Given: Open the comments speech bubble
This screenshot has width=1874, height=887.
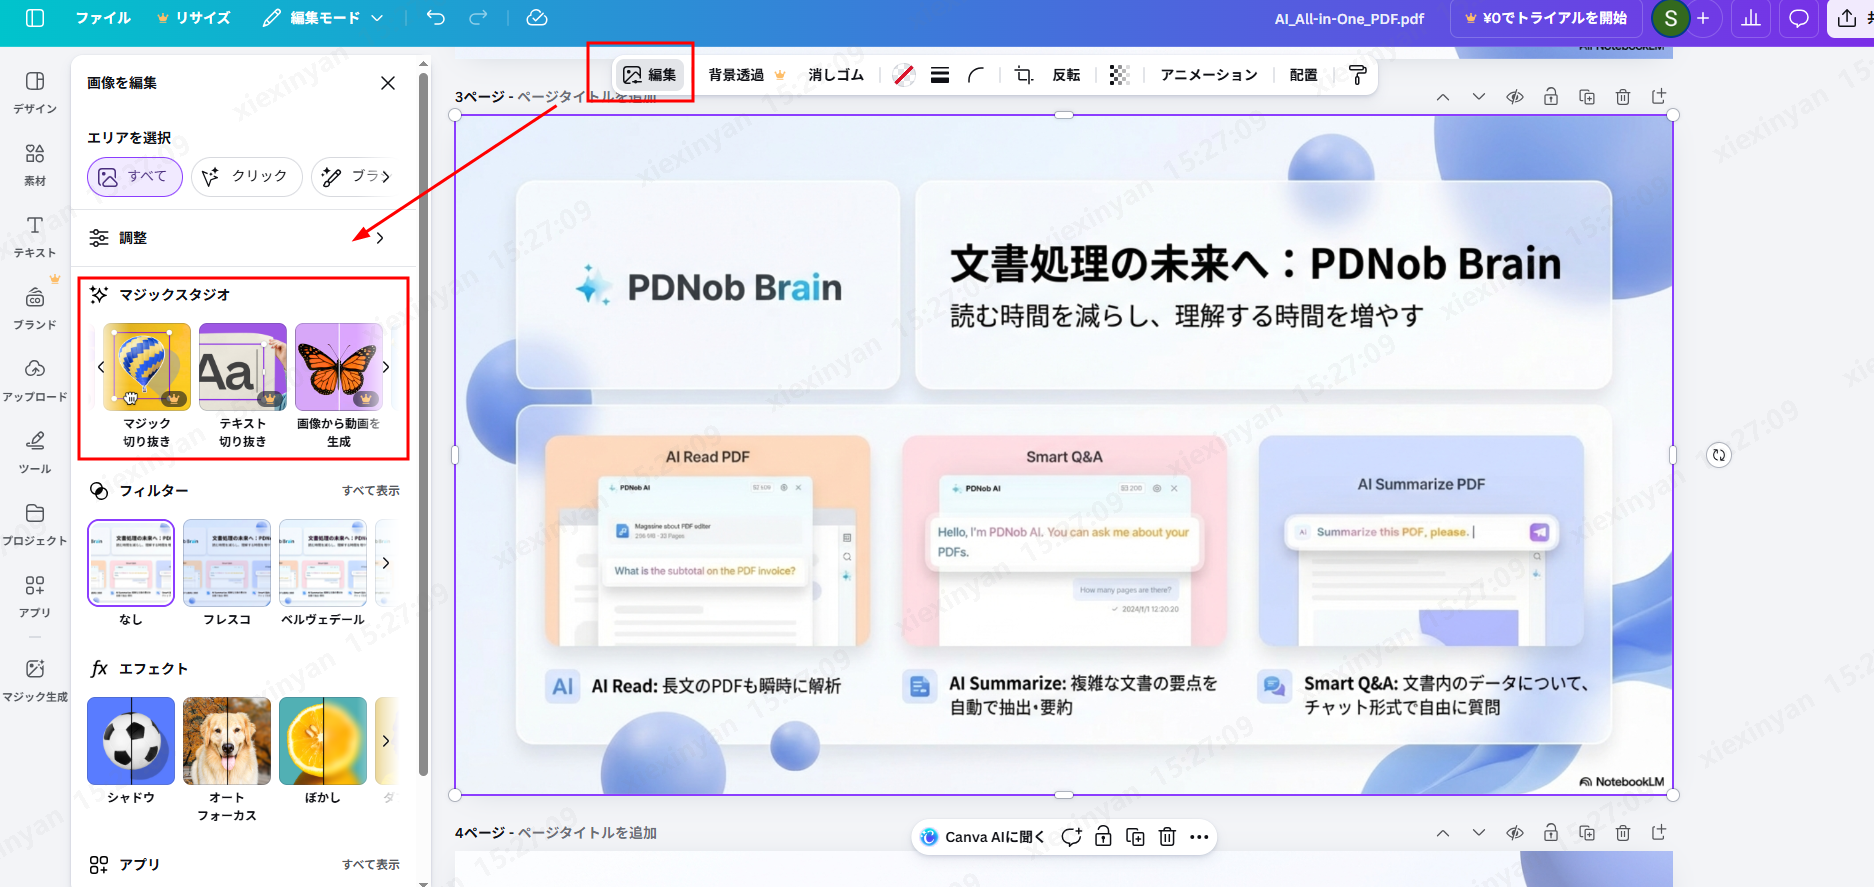Looking at the screenshot, I should 1798,18.
